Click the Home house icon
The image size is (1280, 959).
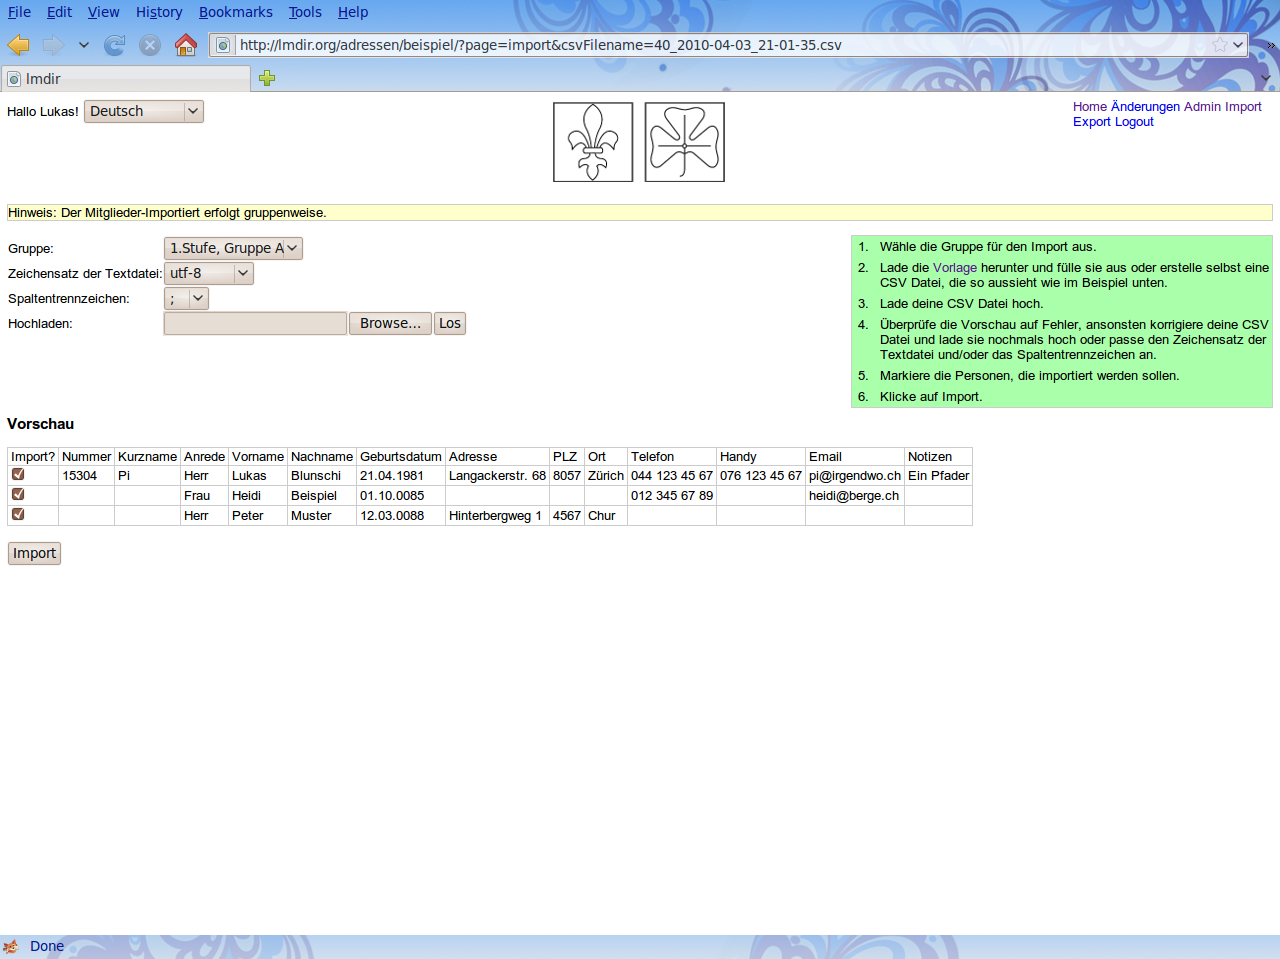[x=185, y=45]
